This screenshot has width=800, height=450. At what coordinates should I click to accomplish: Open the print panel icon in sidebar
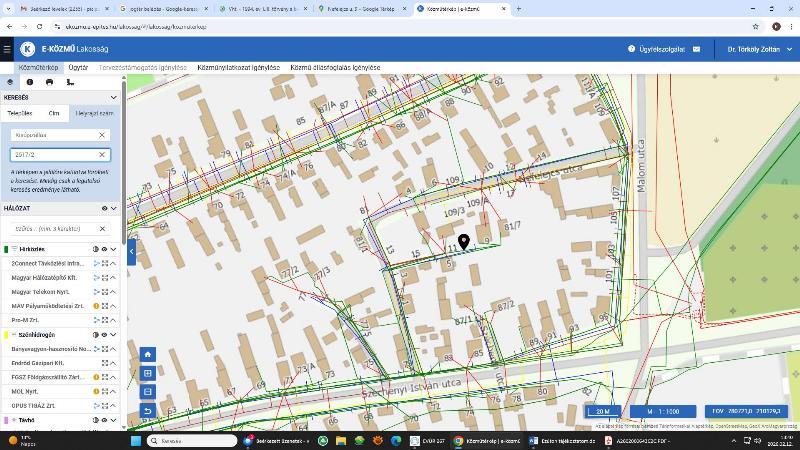[x=49, y=82]
